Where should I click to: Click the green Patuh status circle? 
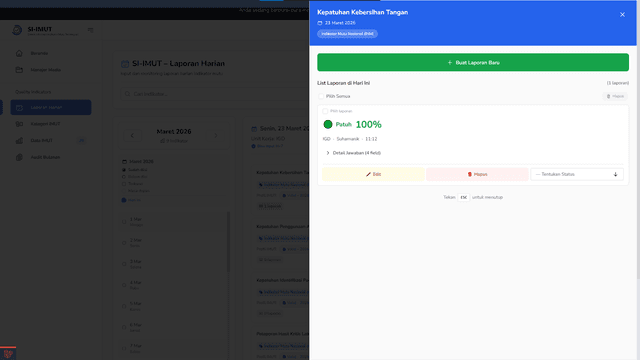coord(328,124)
